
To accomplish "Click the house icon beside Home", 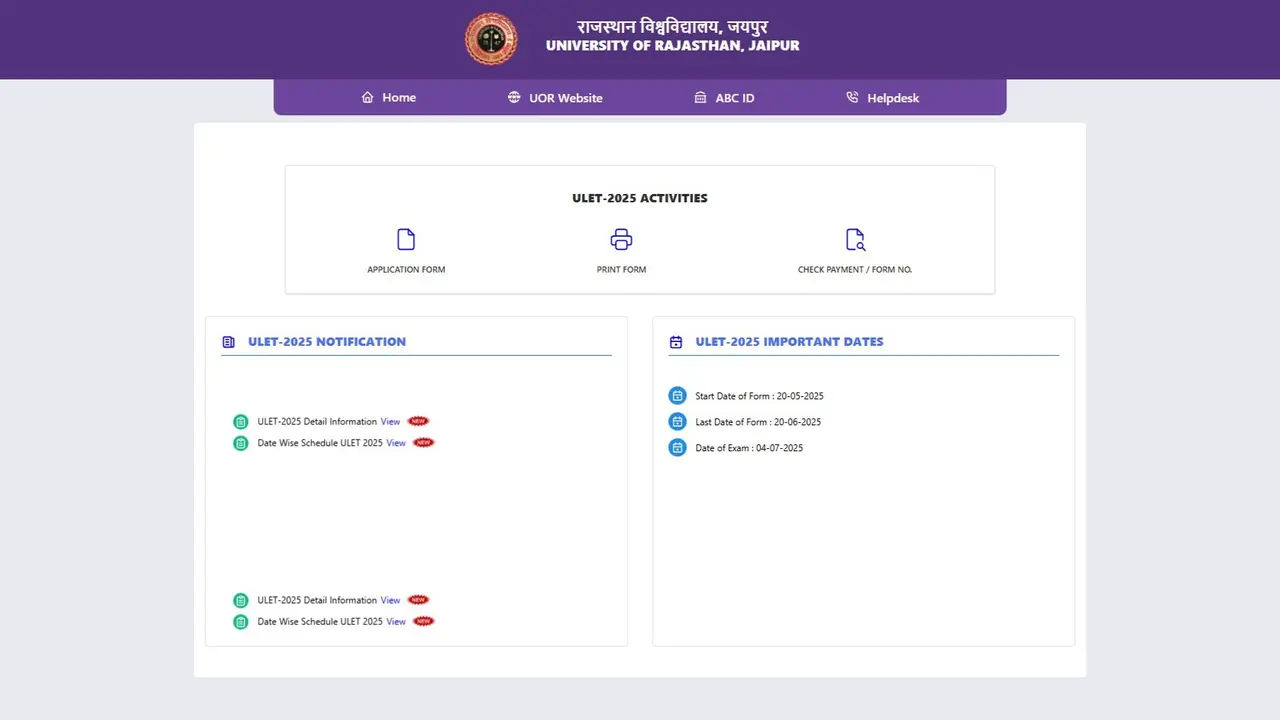I will pos(367,97).
